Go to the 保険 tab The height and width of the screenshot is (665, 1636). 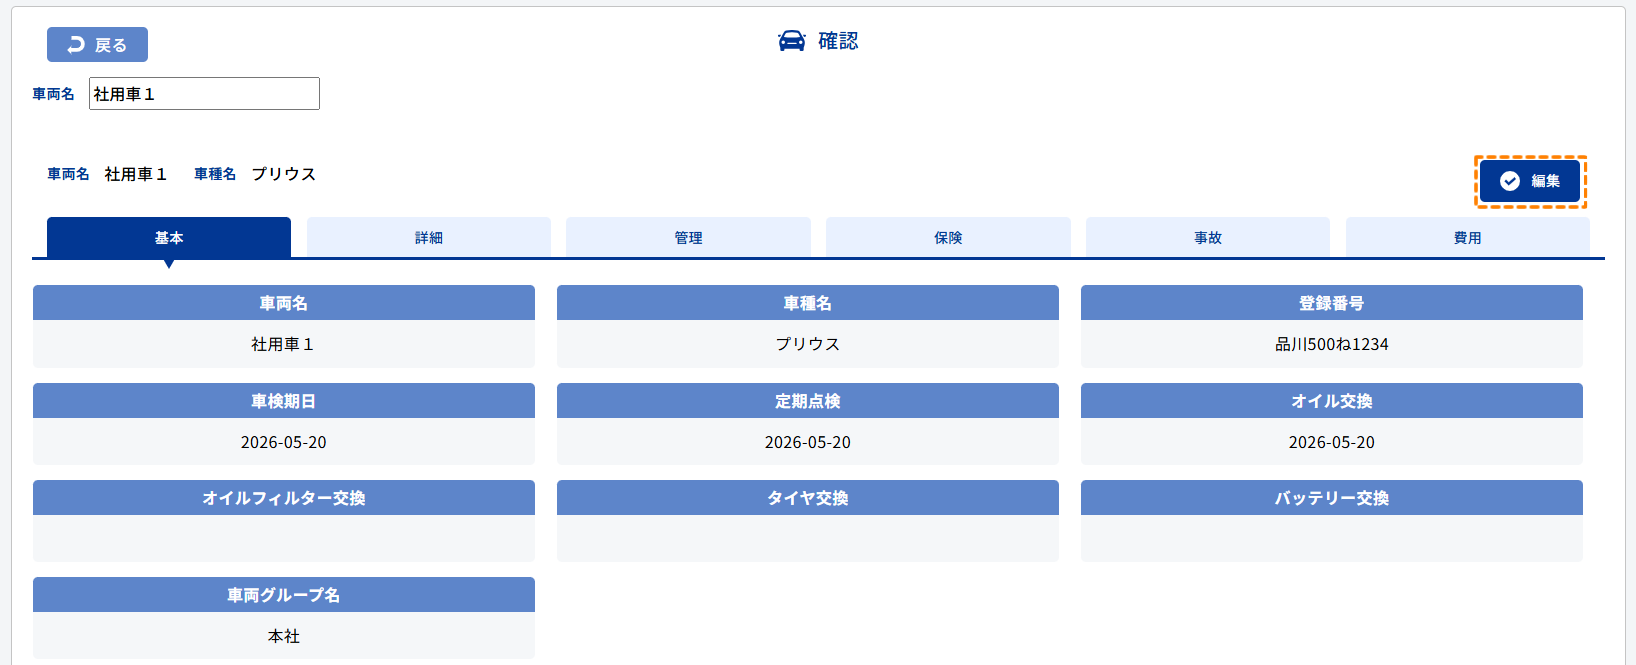pos(948,238)
